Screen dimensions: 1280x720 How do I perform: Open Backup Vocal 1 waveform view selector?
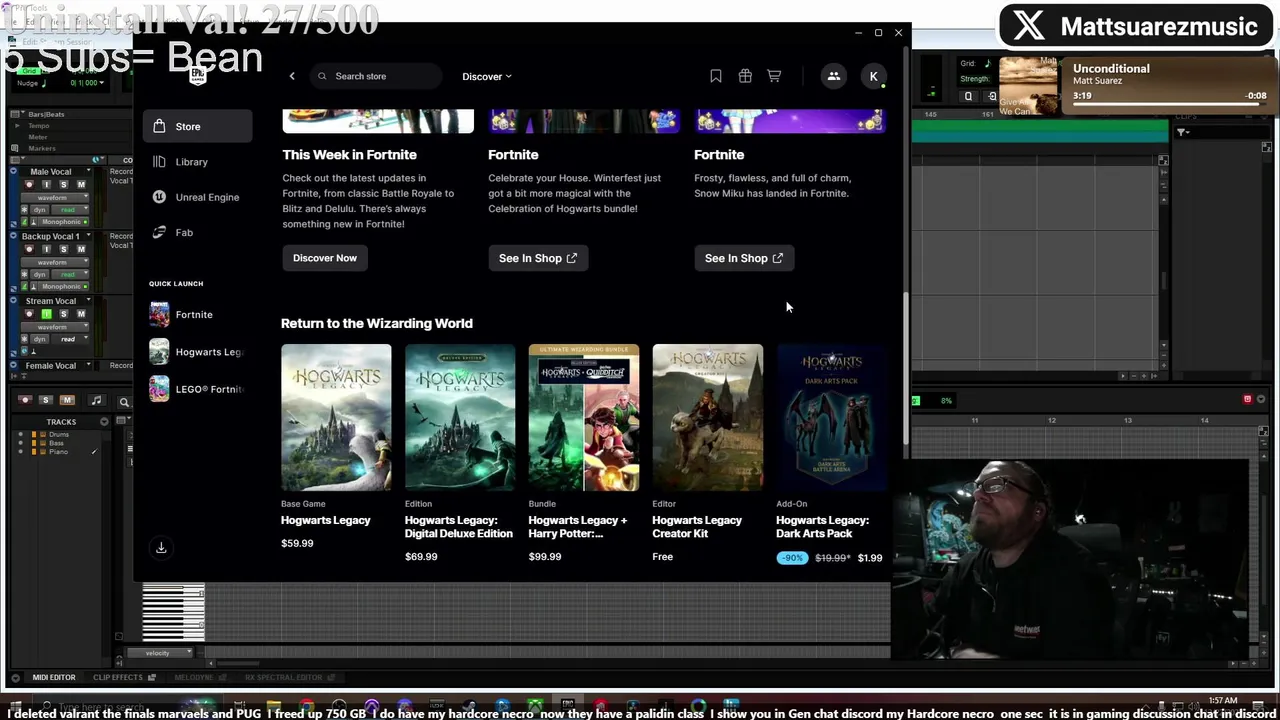[55, 262]
